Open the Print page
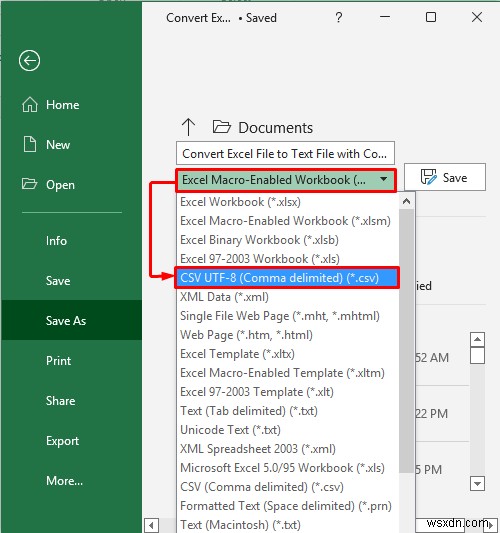Viewport: 500px width, 533px height. click(71, 361)
